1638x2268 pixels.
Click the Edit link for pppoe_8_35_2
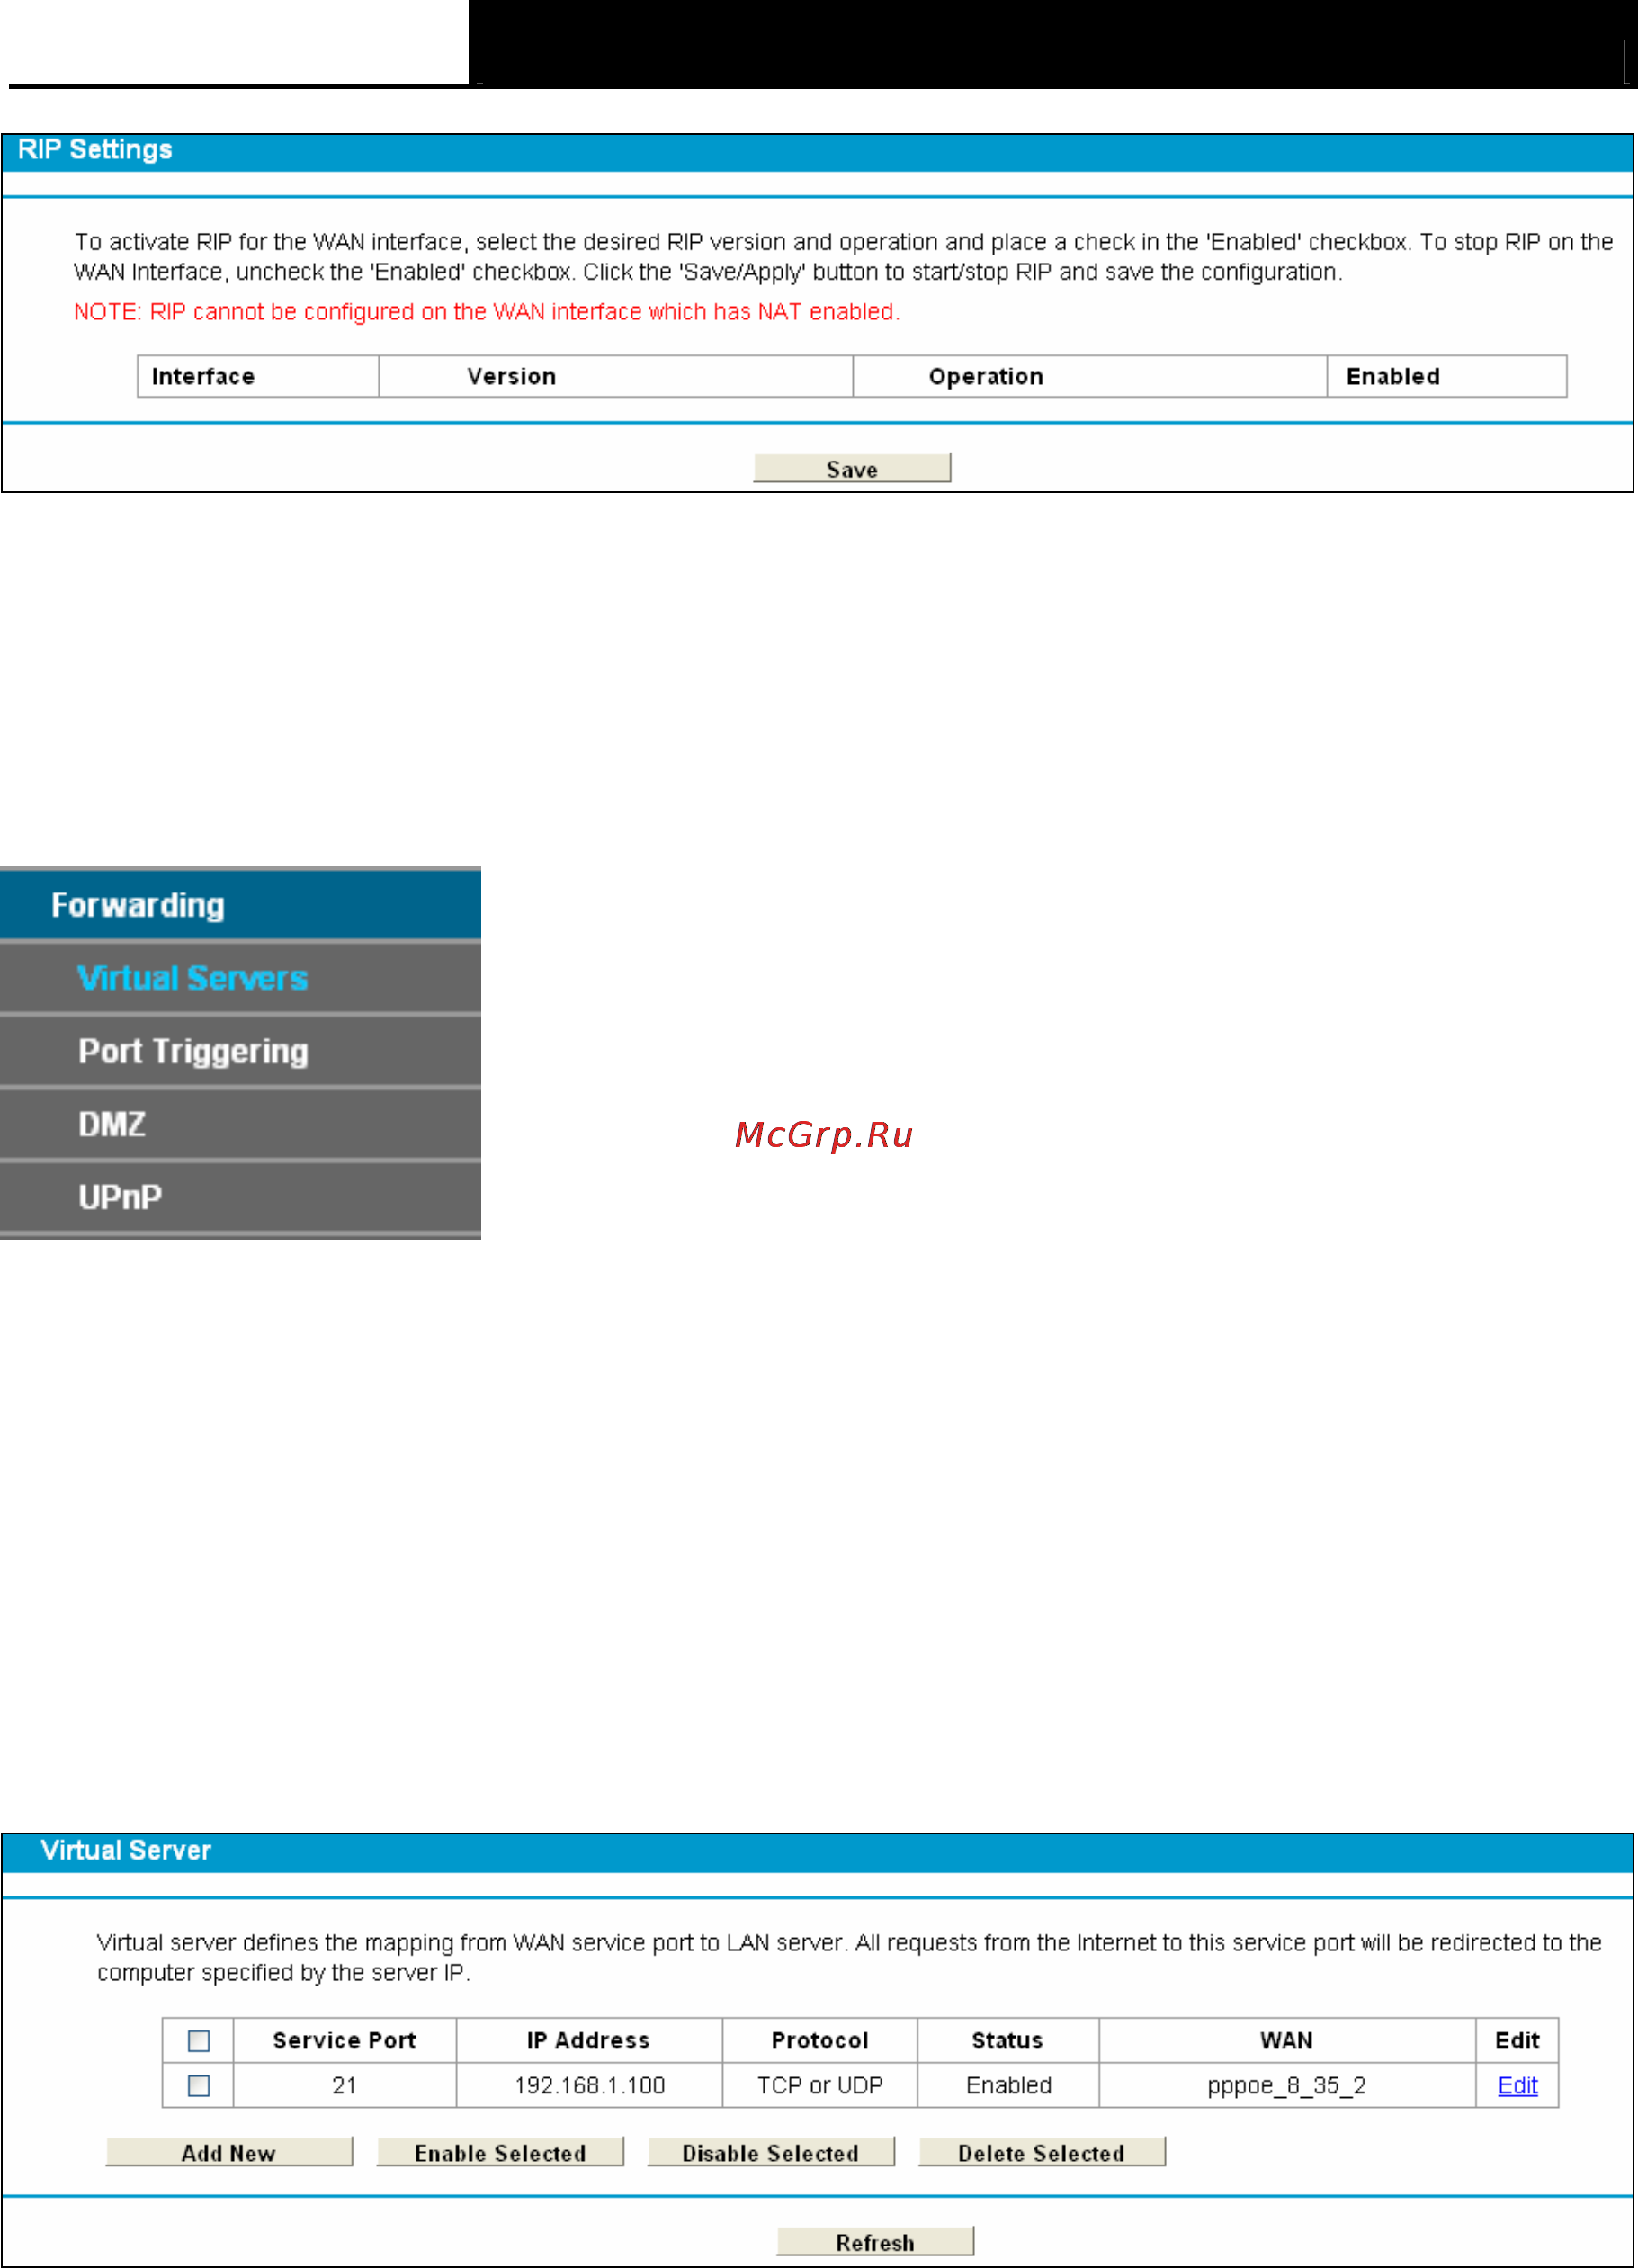(1517, 2086)
